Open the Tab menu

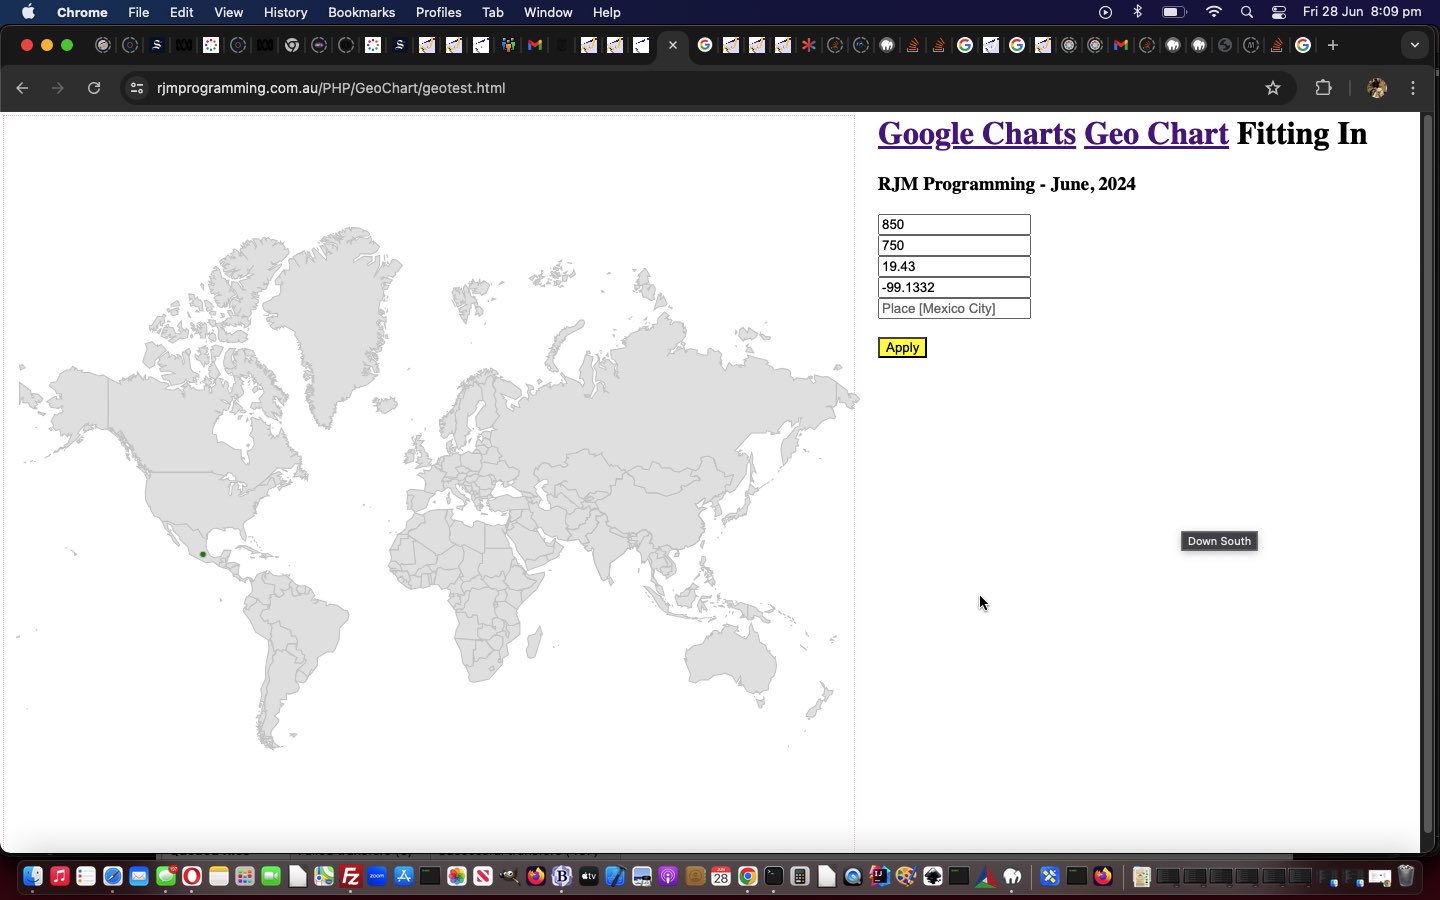(x=493, y=12)
